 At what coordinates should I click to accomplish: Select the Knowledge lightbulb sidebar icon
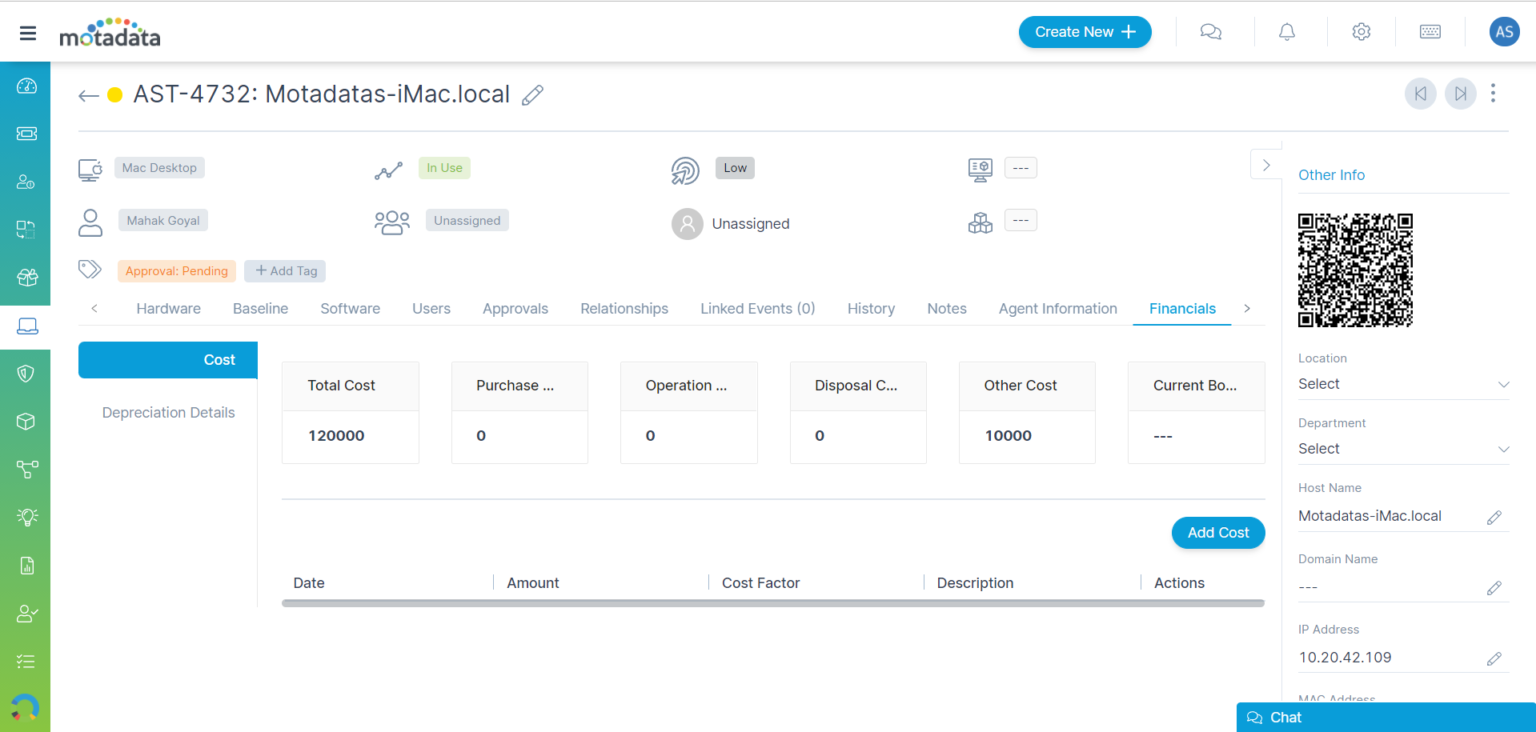click(x=25, y=517)
